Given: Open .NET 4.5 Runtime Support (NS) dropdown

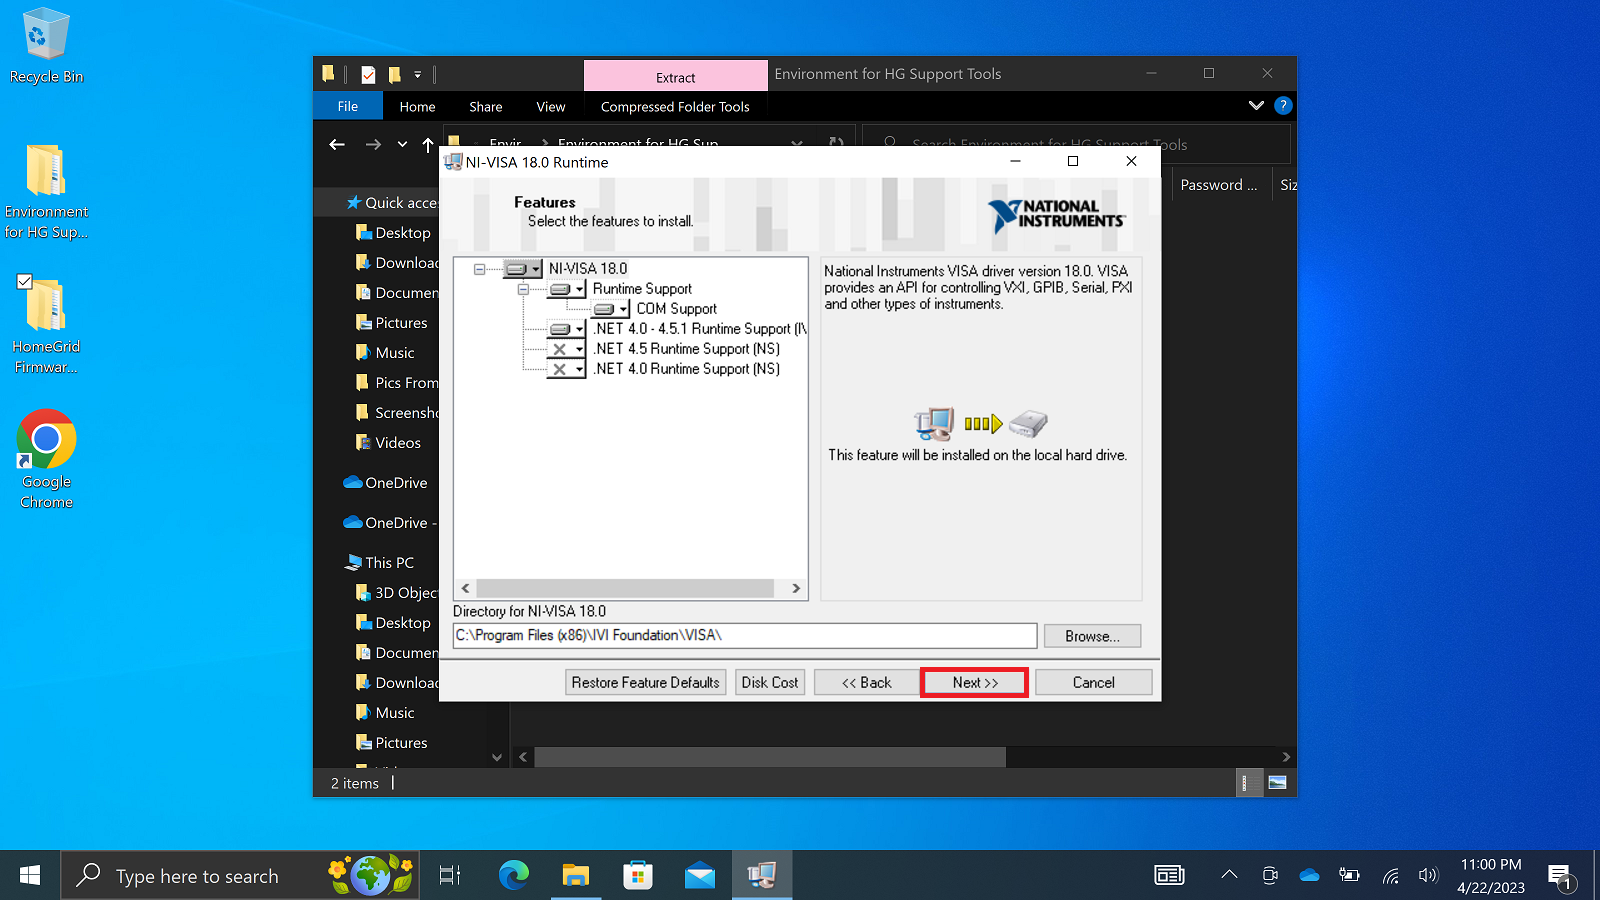Looking at the screenshot, I should (x=566, y=349).
